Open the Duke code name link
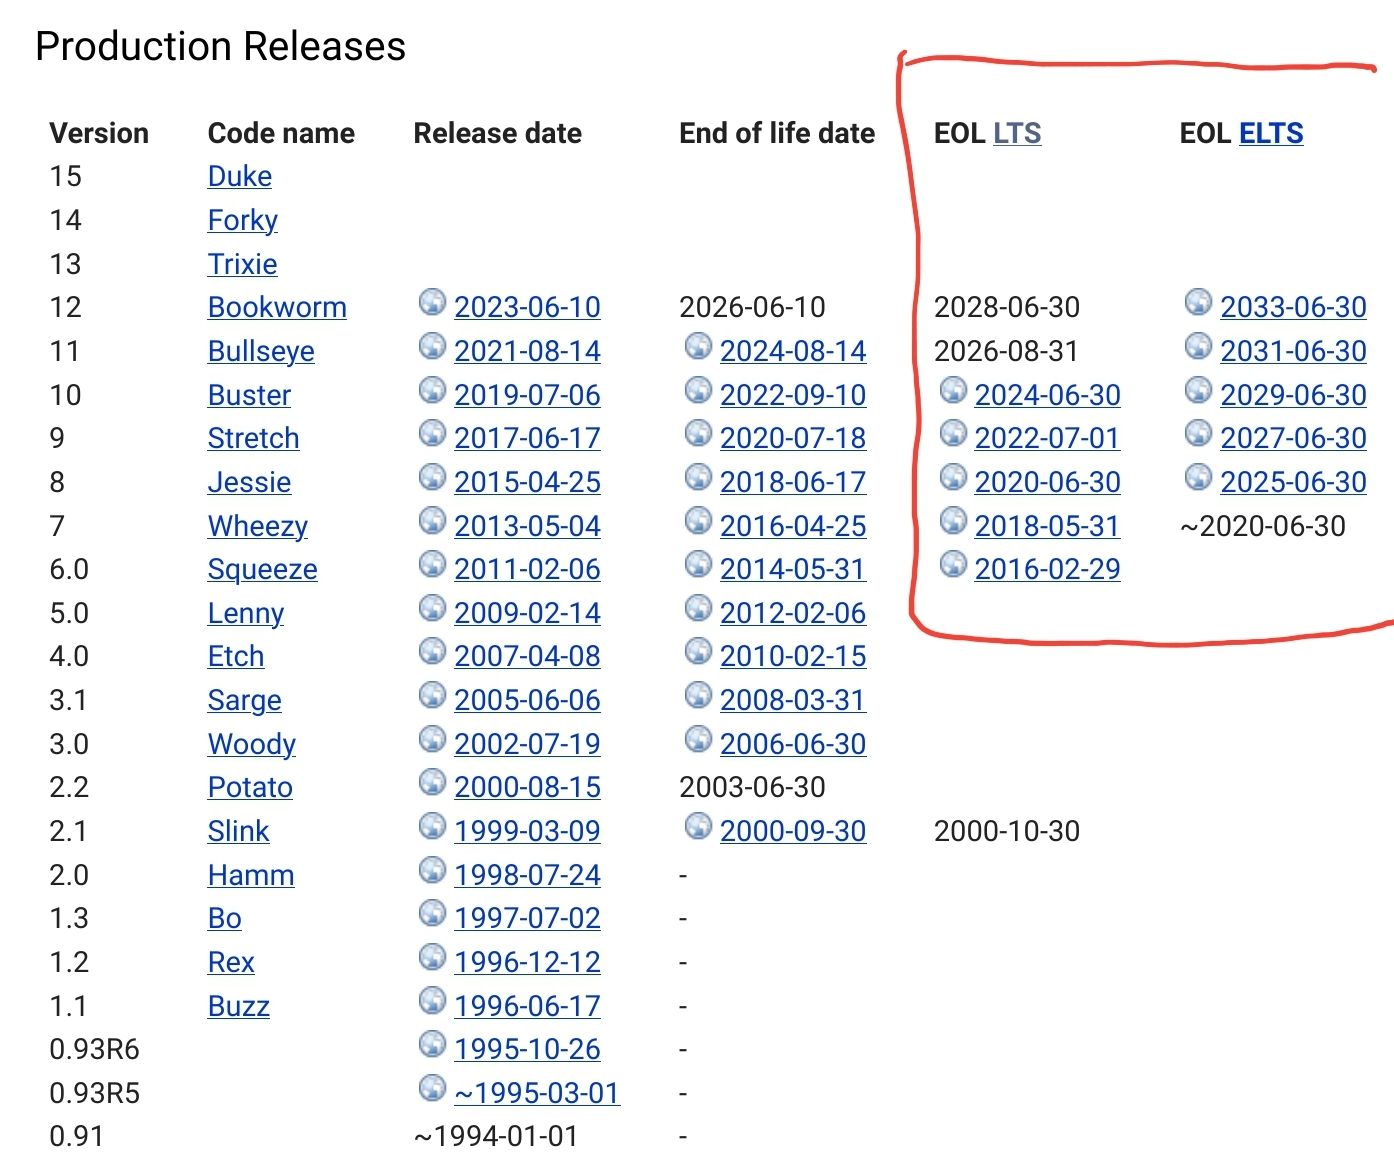The height and width of the screenshot is (1176, 1394). click(x=240, y=176)
